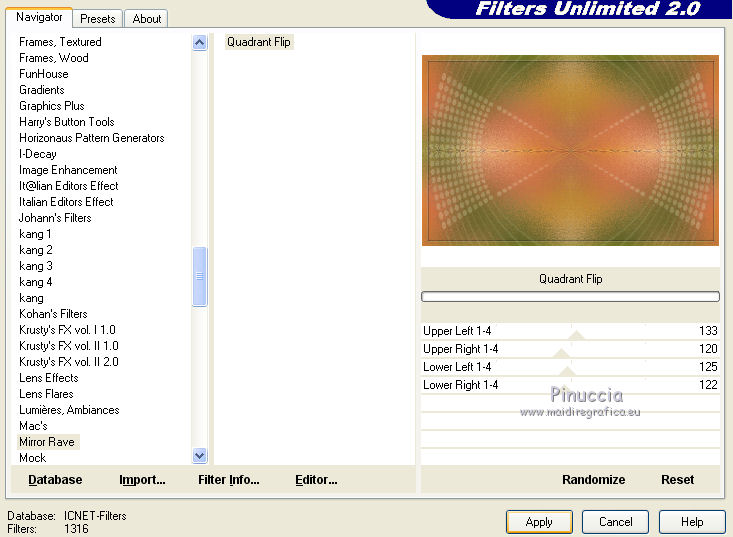Select Krusty's FX vol. I 1.0
The width and height of the screenshot is (733, 537).
tap(67, 329)
